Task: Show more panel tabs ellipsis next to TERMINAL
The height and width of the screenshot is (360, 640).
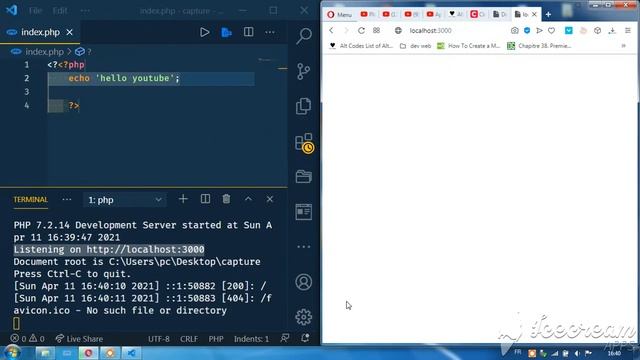Action: coord(67,200)
